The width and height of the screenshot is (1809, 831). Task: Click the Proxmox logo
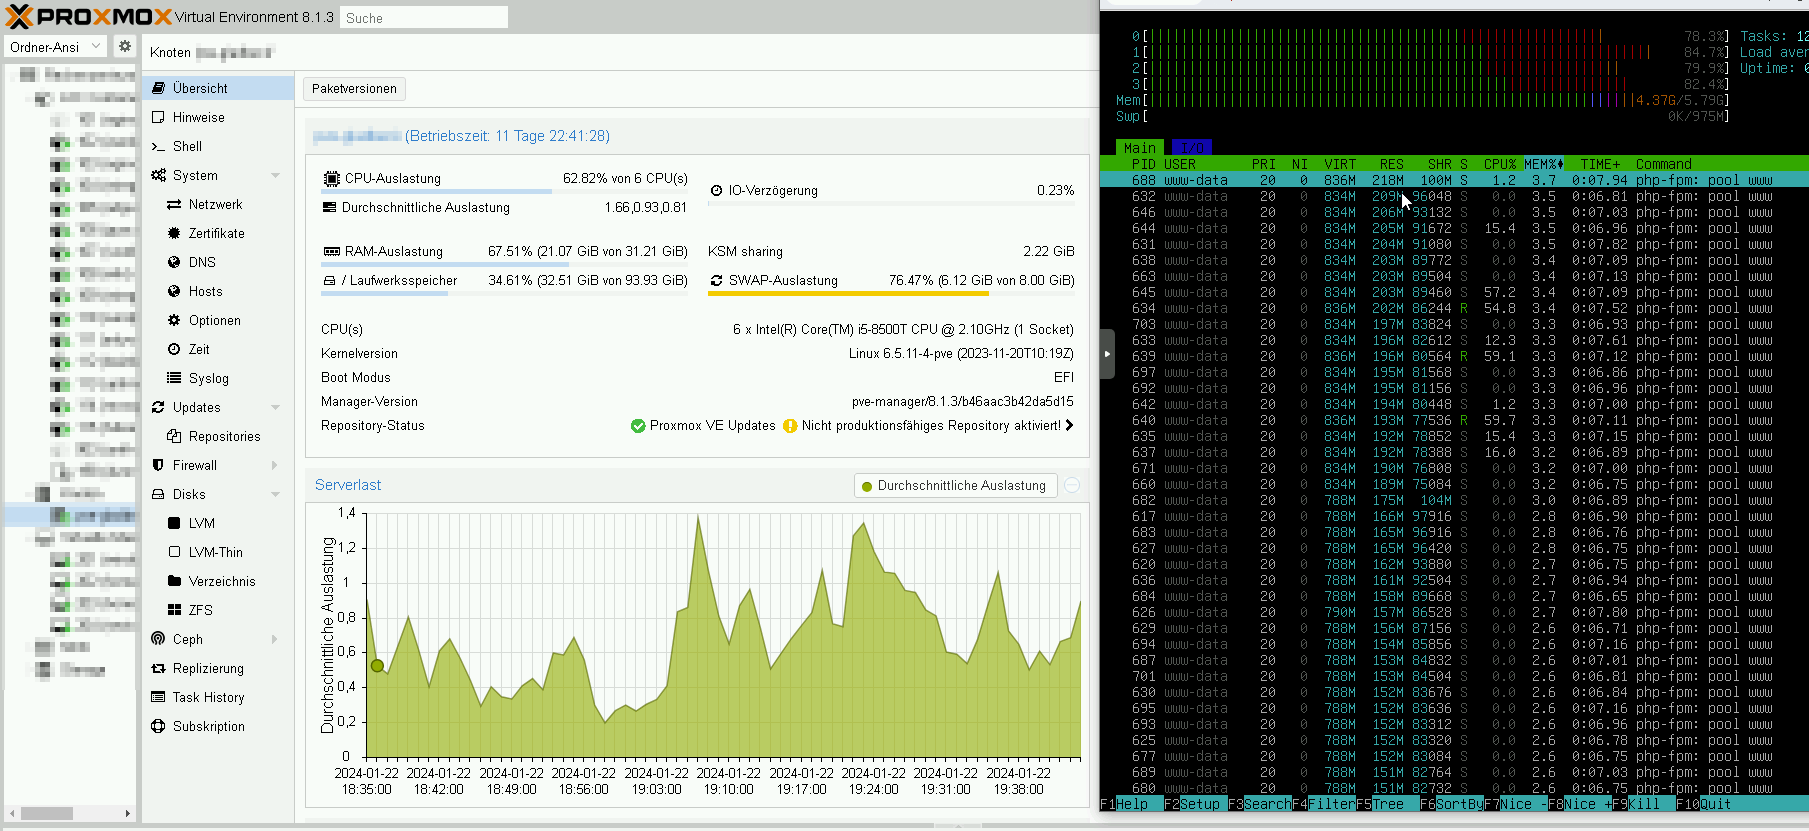(x=89, y=17)
